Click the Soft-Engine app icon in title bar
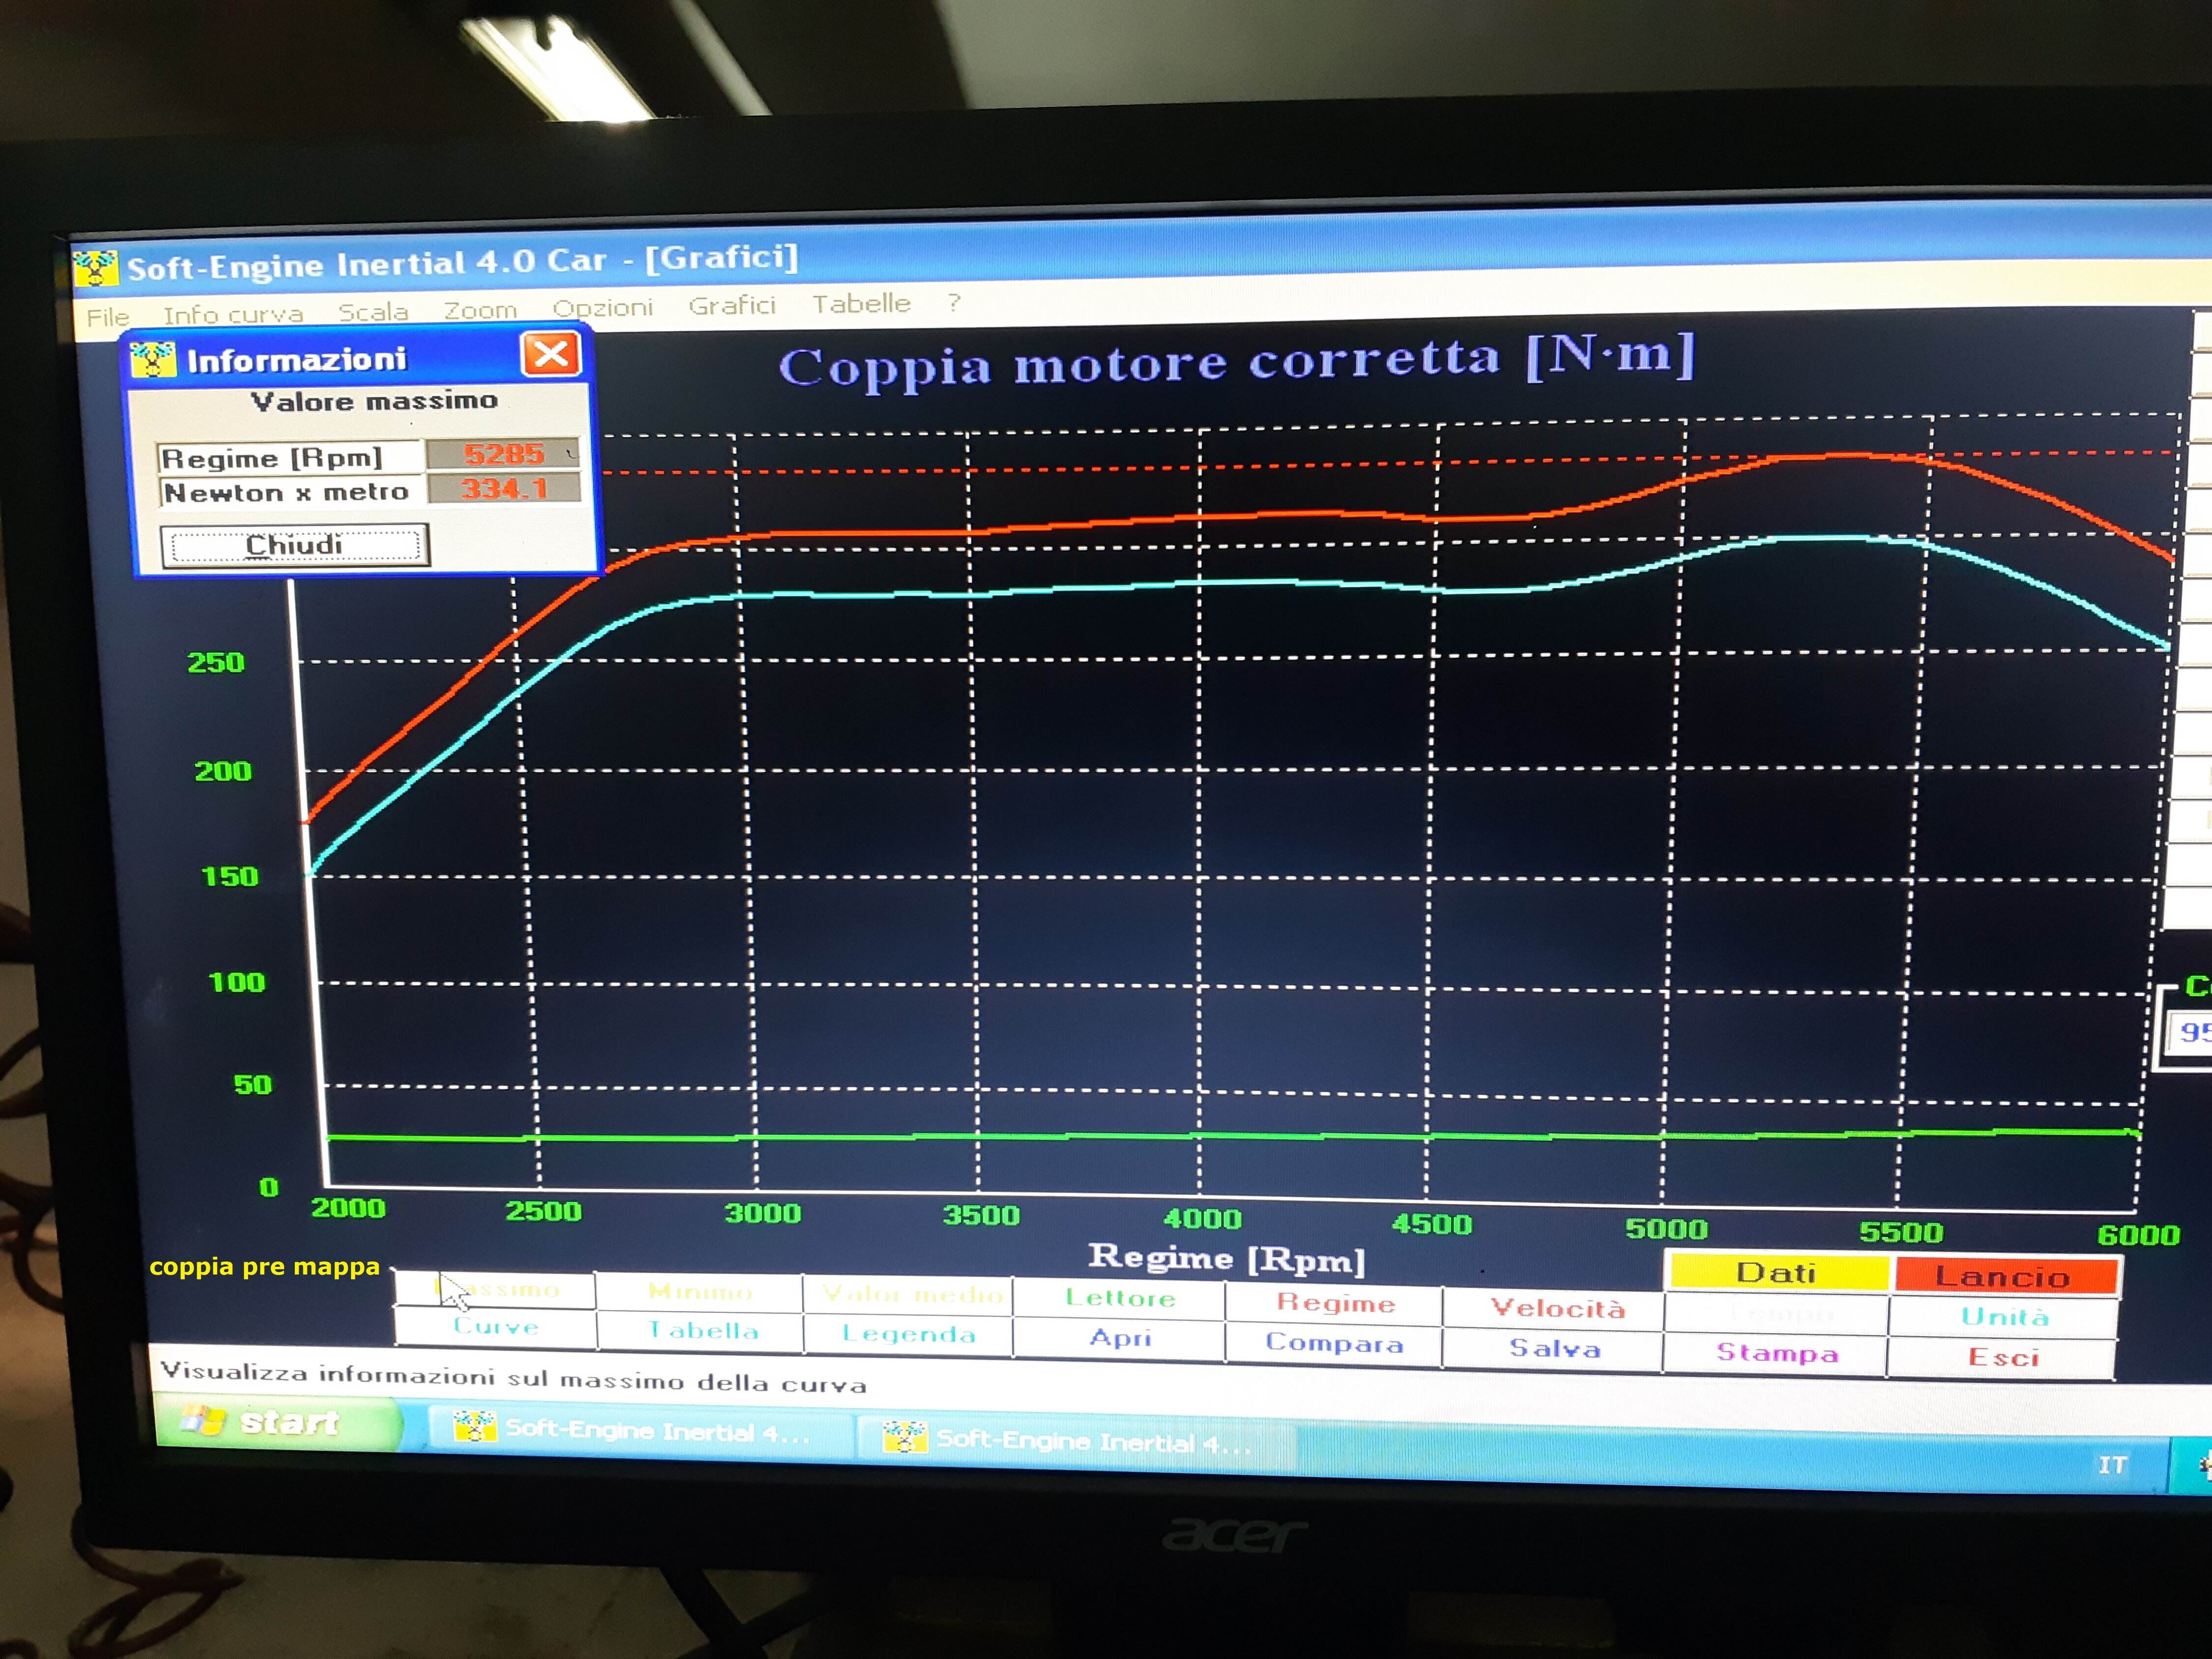This screenshot has height=1659, width=2212. [96, 268]
